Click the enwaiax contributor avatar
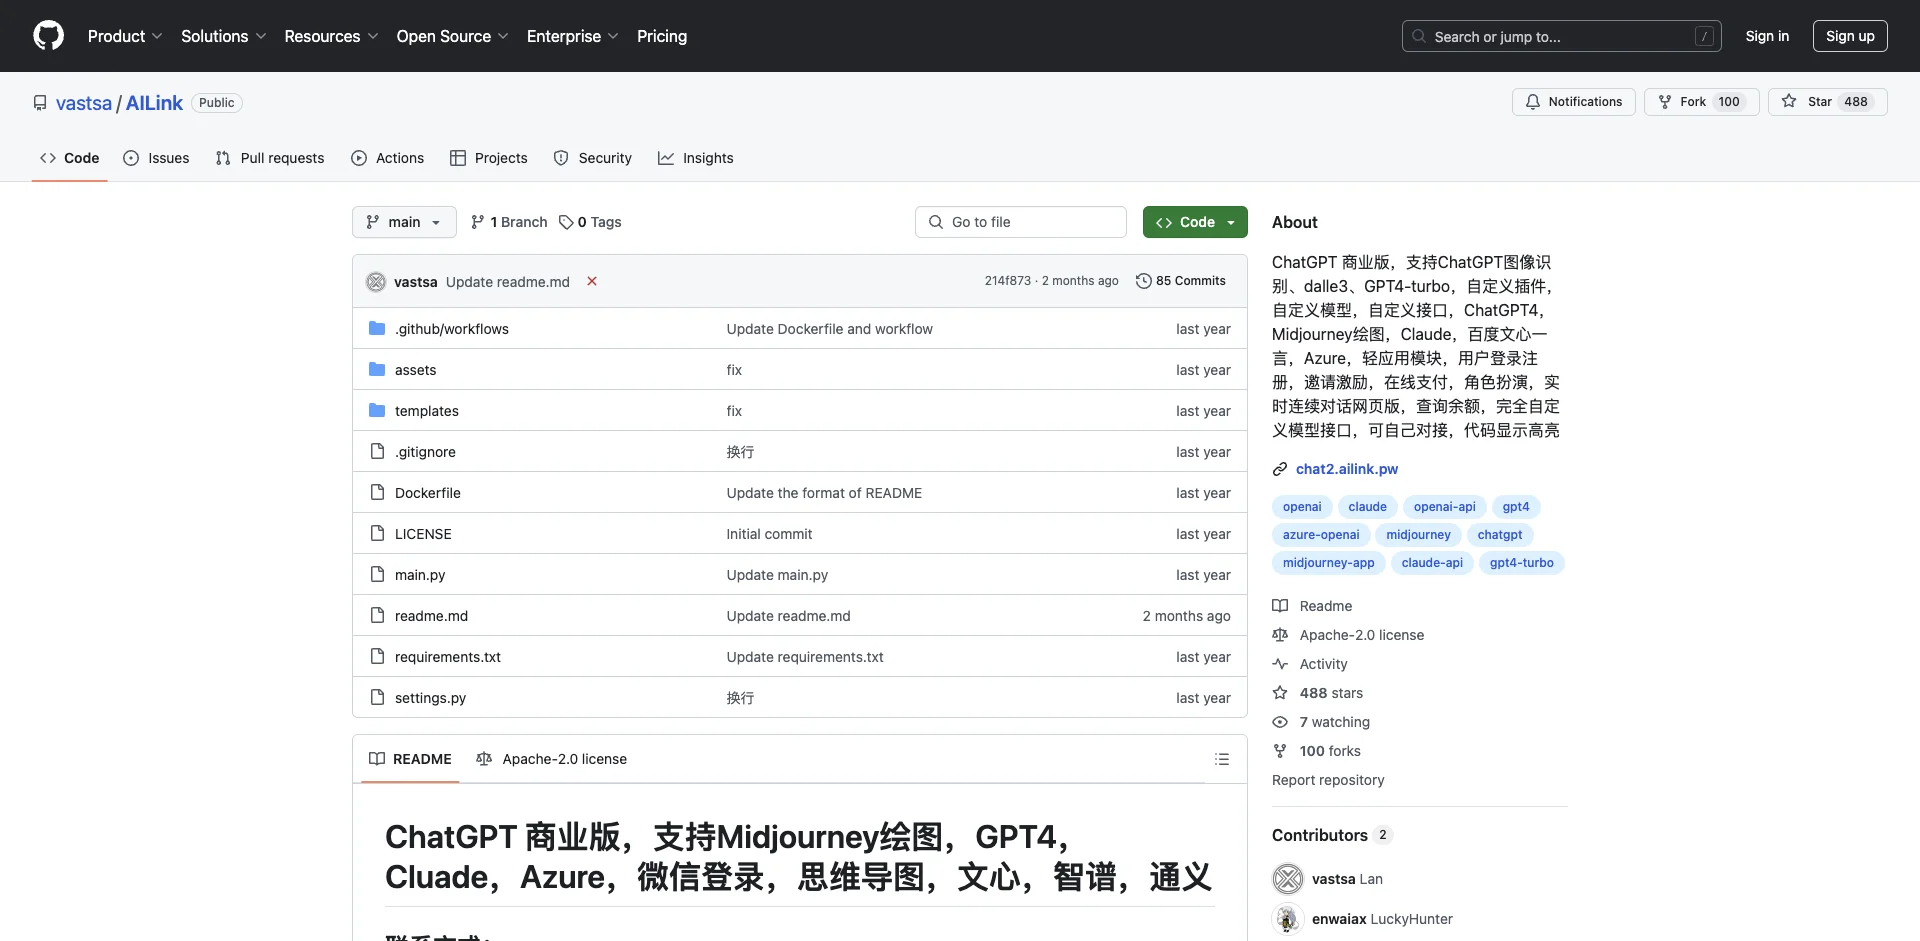The image size is (1920, 941). (x=1288, y=919)
